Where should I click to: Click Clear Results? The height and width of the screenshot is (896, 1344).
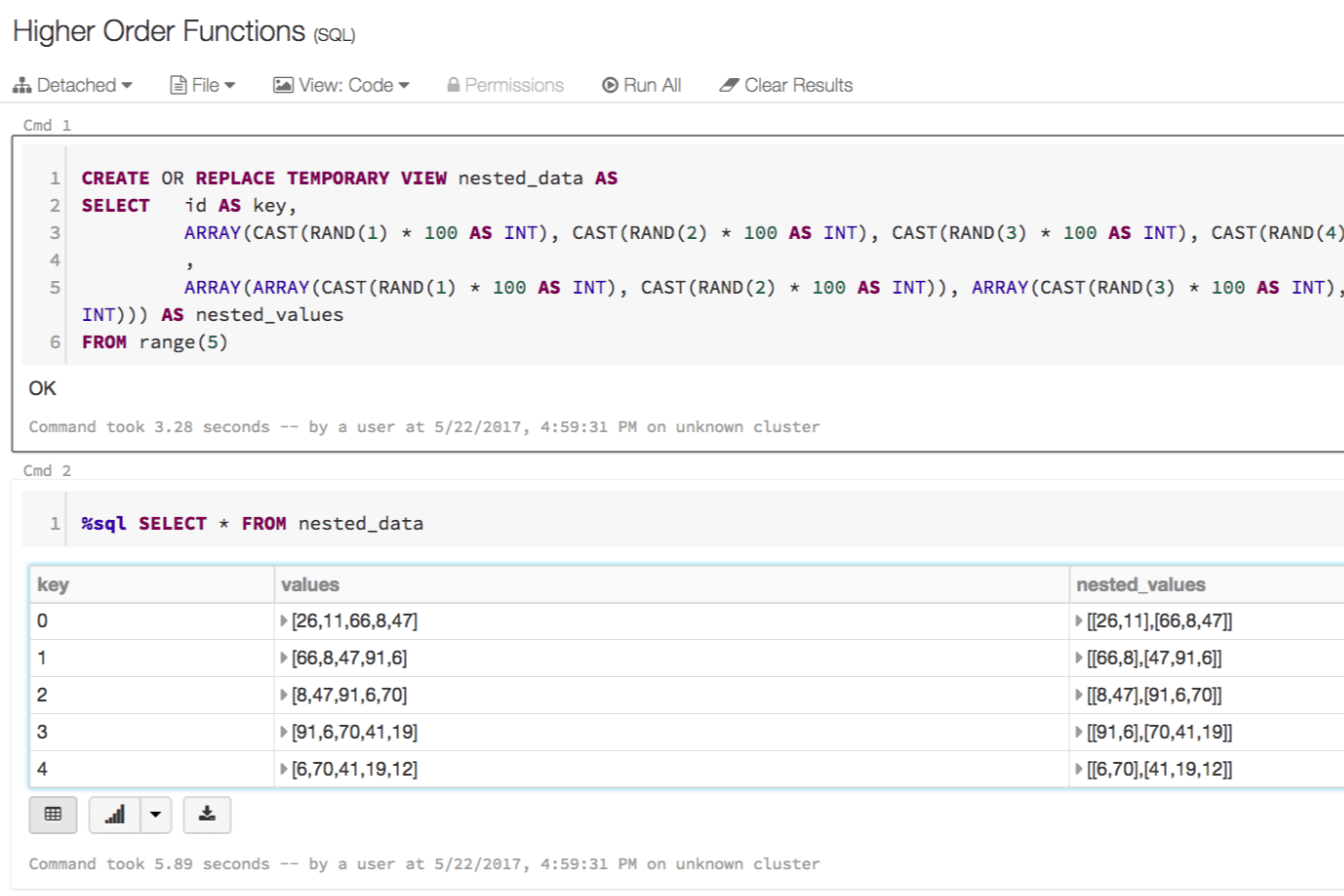pyautogui.click(x=786, y=85)
